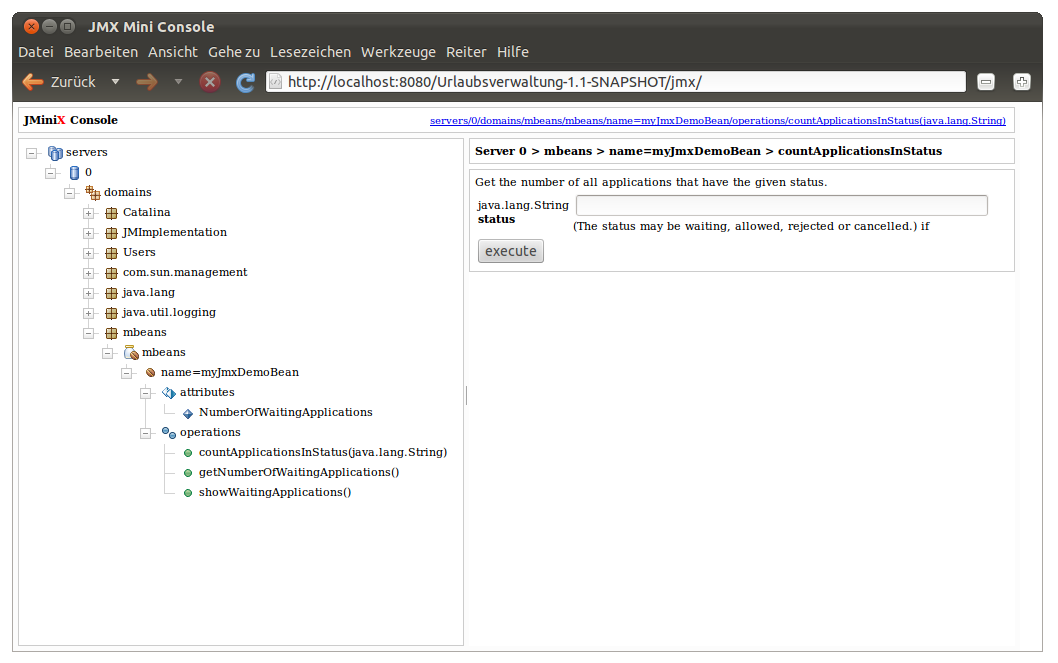The width and height of the screenshot is (1058, 663).
Task: Expand the JMImplementation domain
Action: pyautogui.click(x=88, y=233)
